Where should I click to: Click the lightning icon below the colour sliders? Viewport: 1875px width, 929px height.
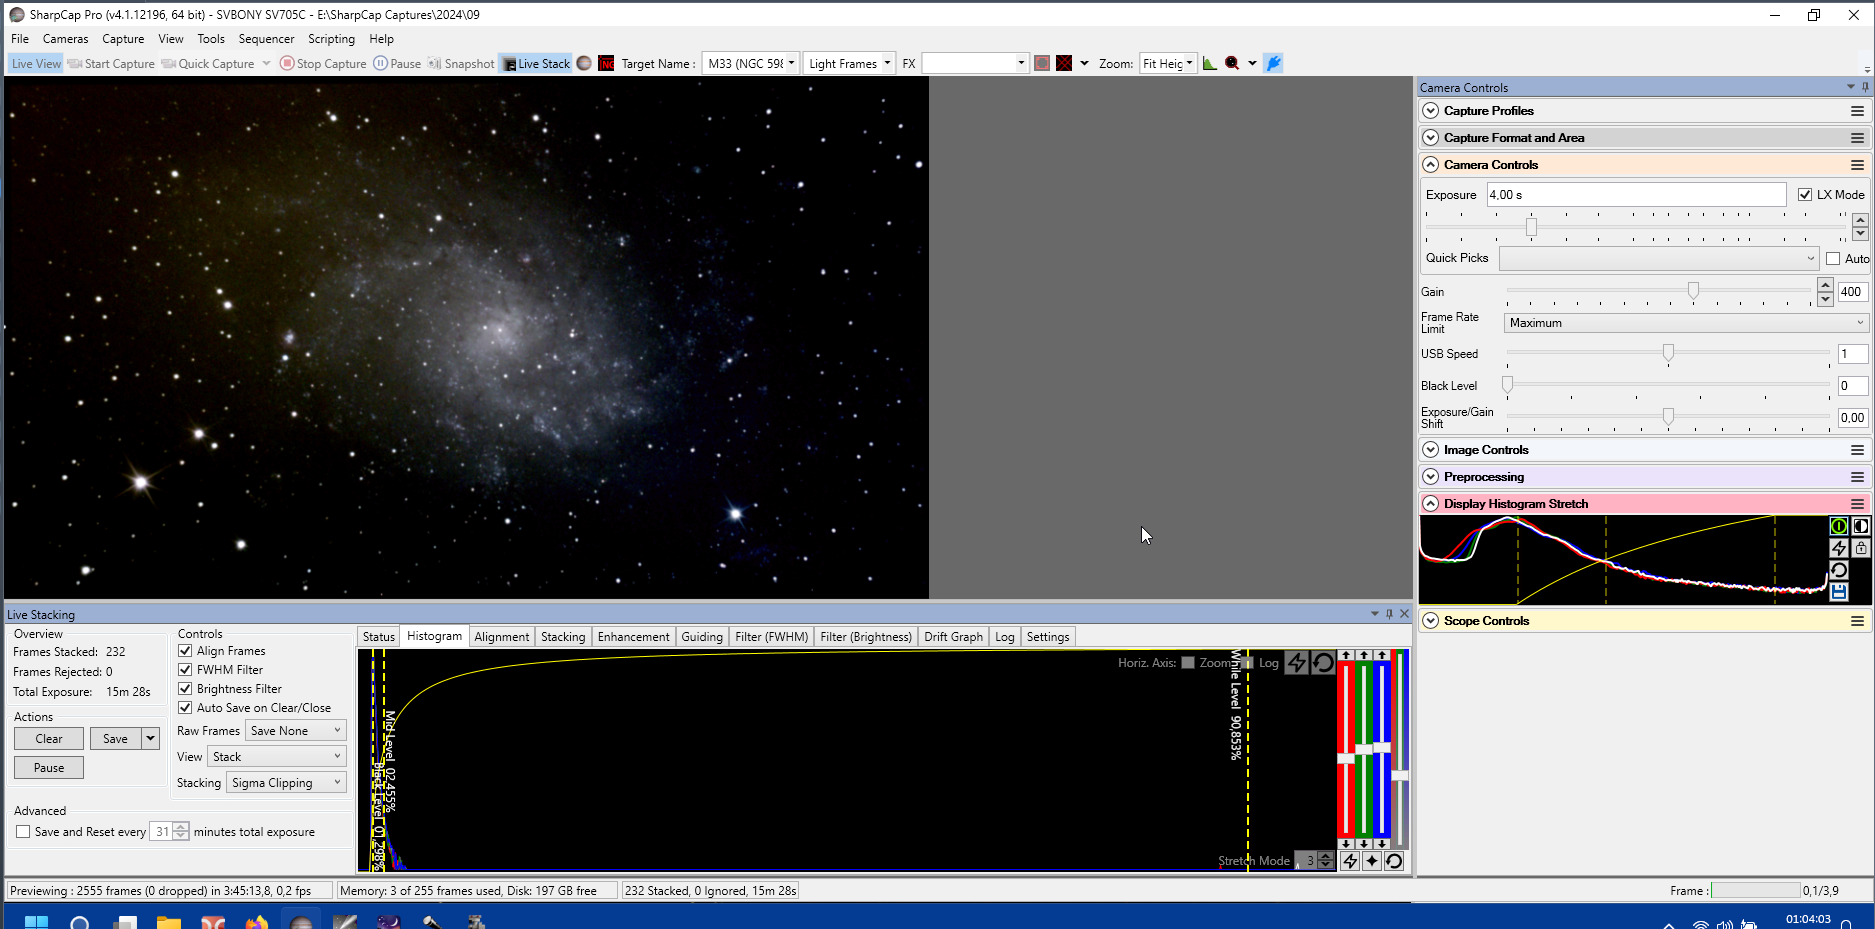pyautogui.click(x=1350, y=861)
